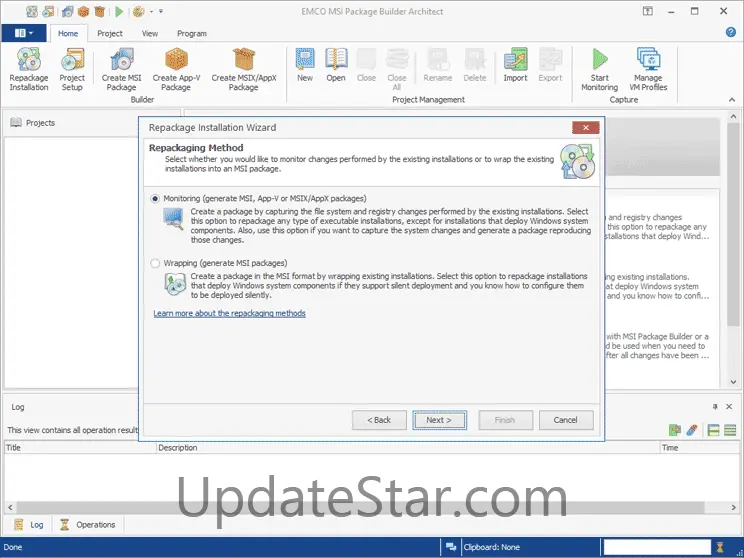This screenshot has height=558, width=744.
Task: Click the Log expand-all rows icon
Action: coord(713,430)
